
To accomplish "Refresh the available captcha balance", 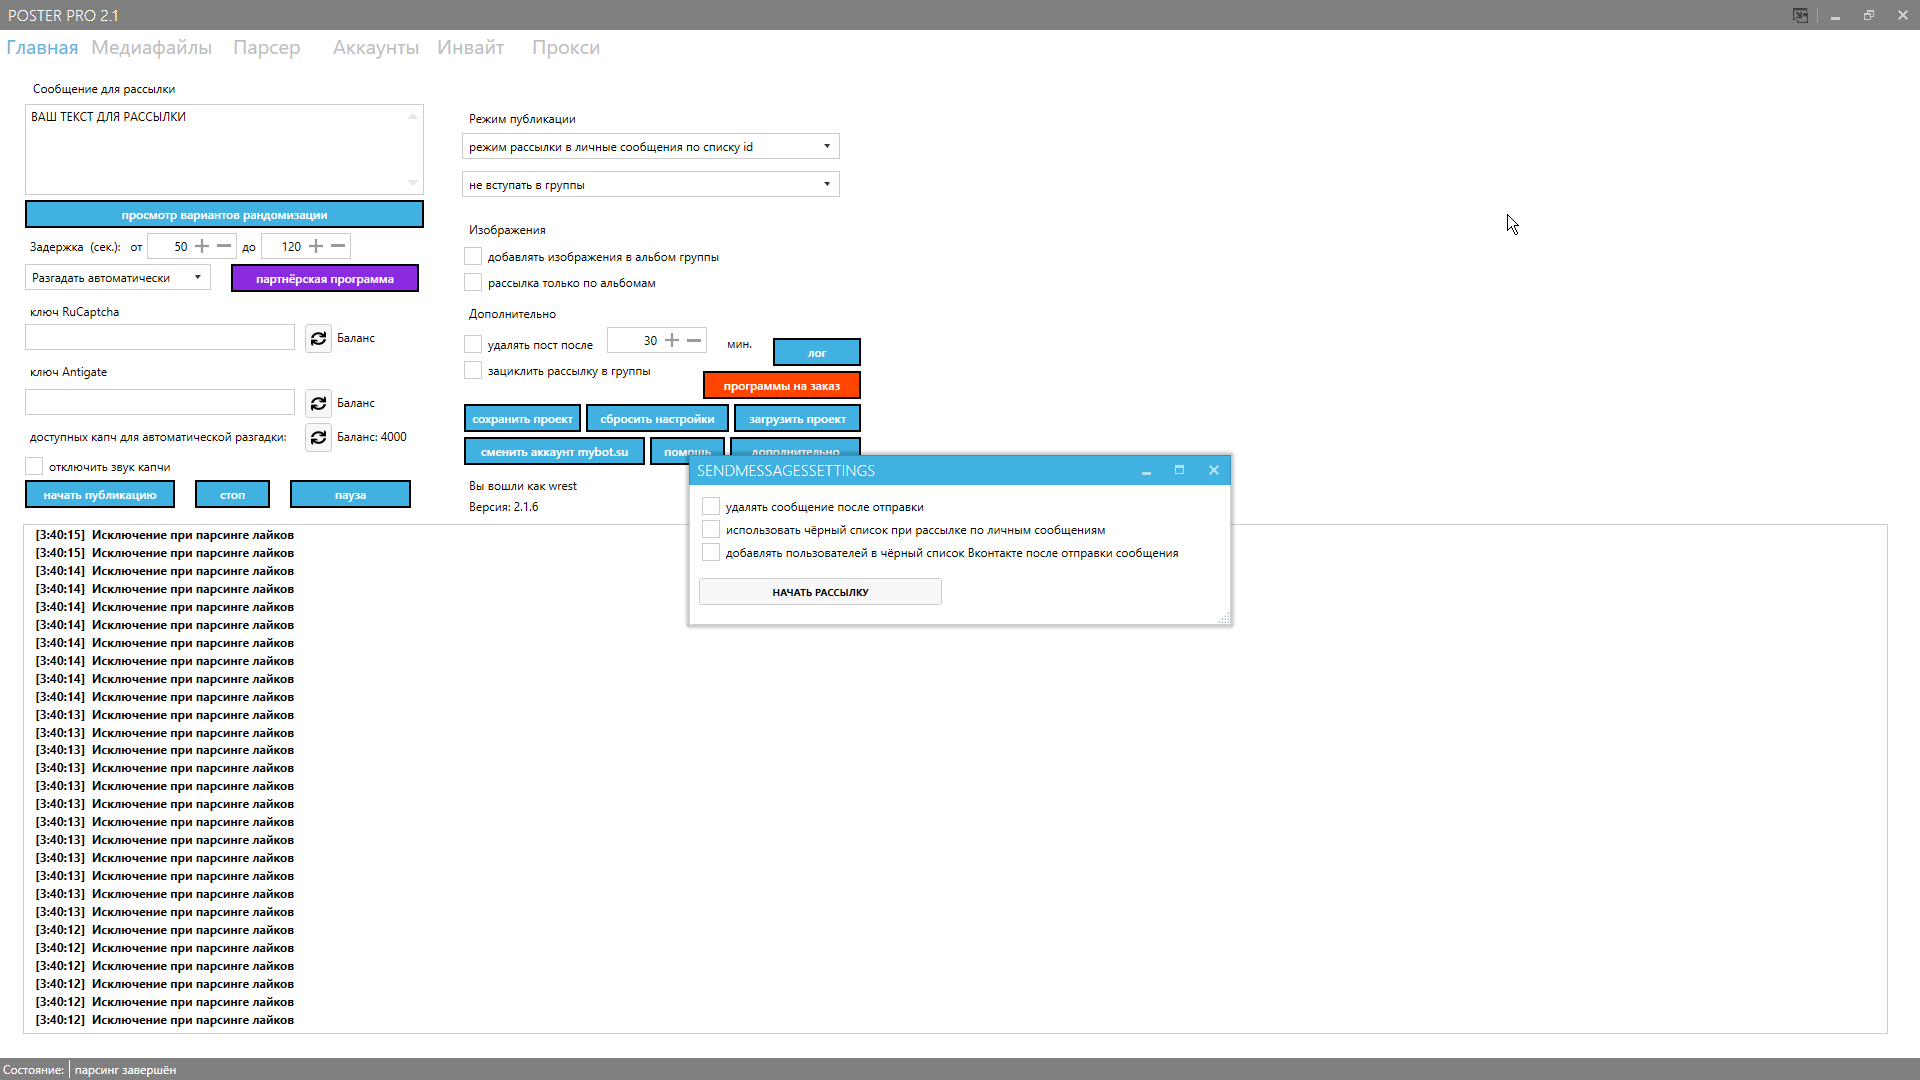I will point(318,438).
